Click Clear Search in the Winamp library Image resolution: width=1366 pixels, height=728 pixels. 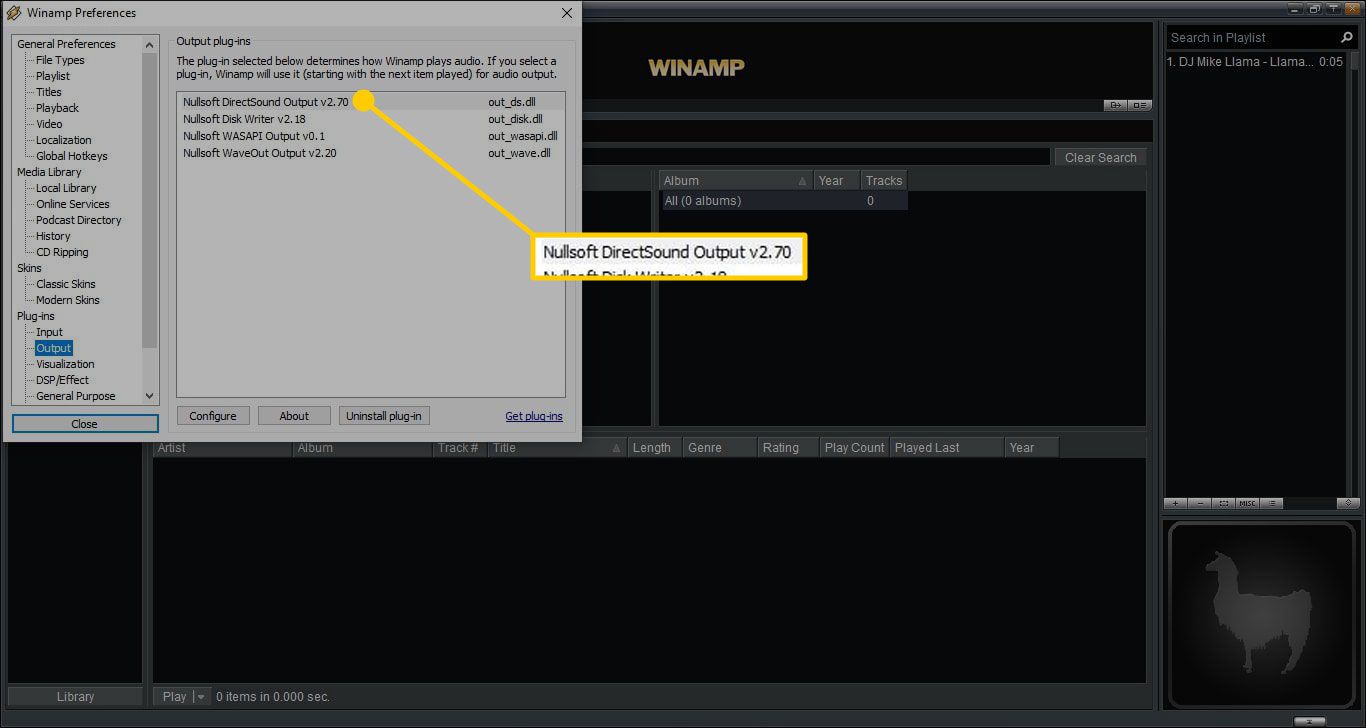(x=1100, y=157)
